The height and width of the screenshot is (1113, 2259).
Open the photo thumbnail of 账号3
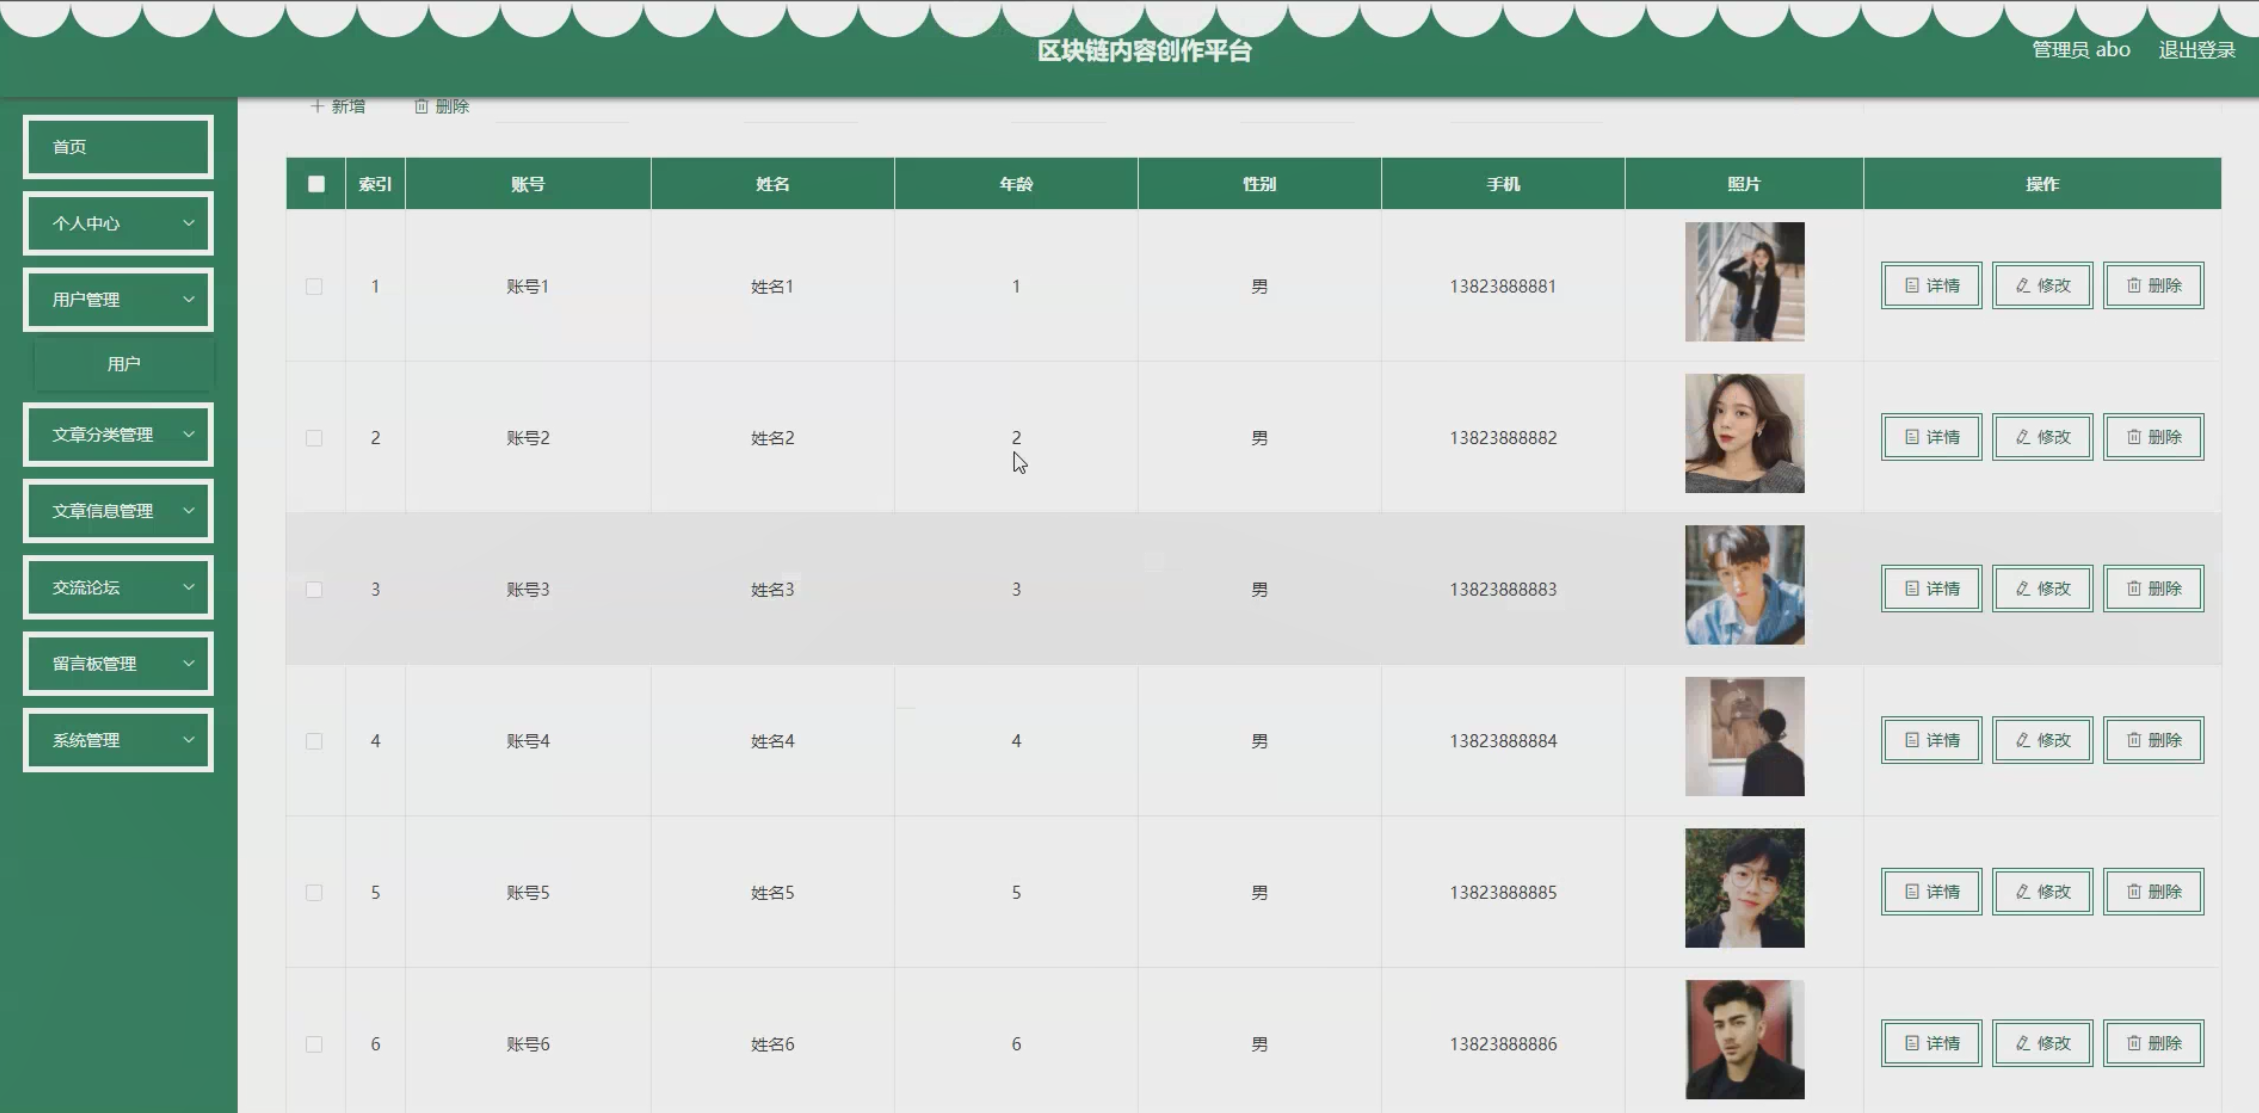1744,585
